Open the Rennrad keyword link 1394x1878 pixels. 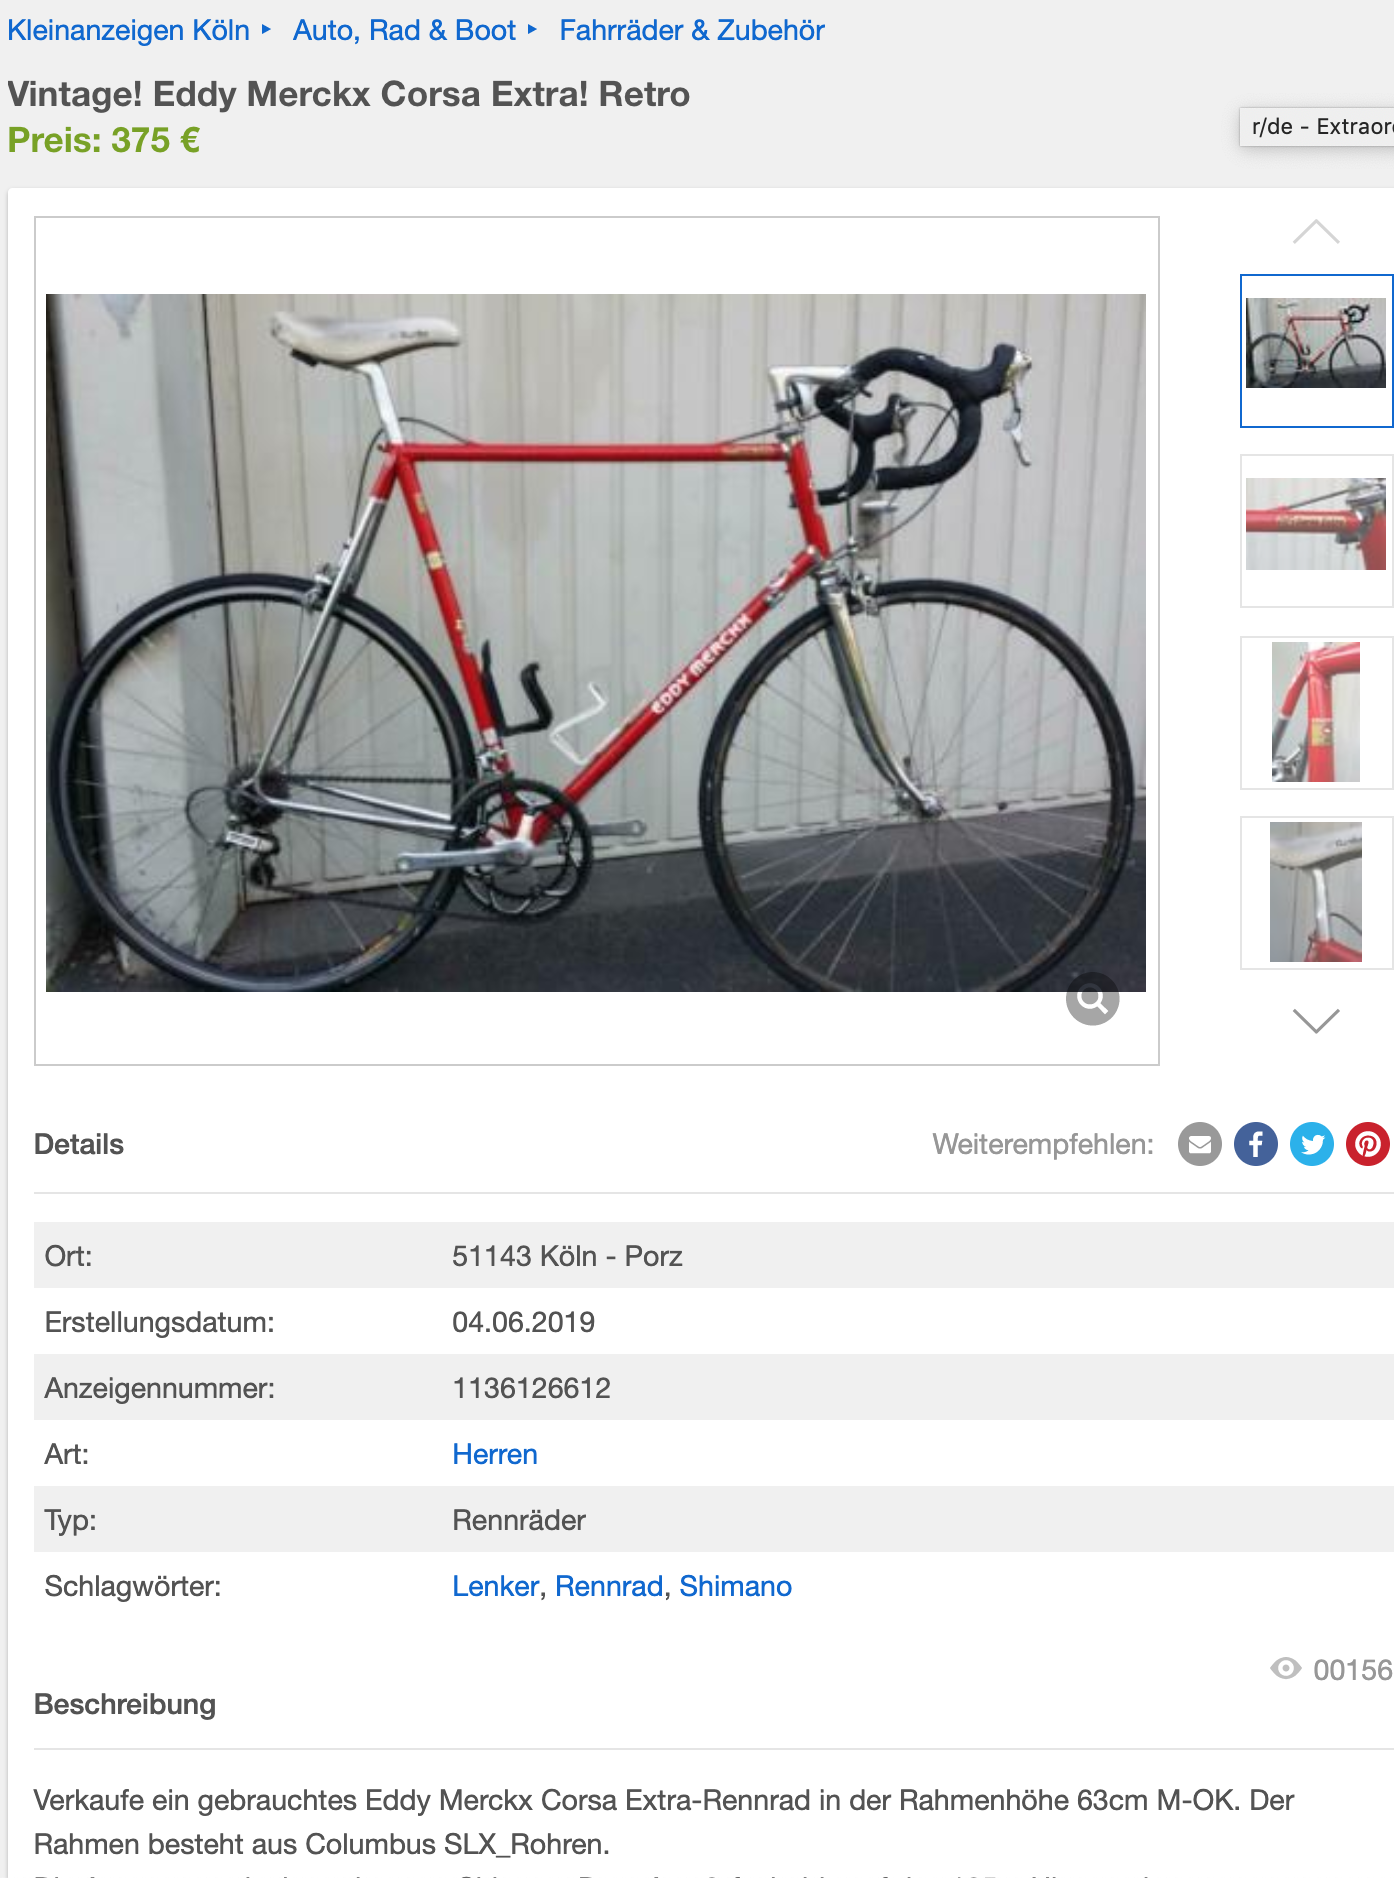(609, 1586)
